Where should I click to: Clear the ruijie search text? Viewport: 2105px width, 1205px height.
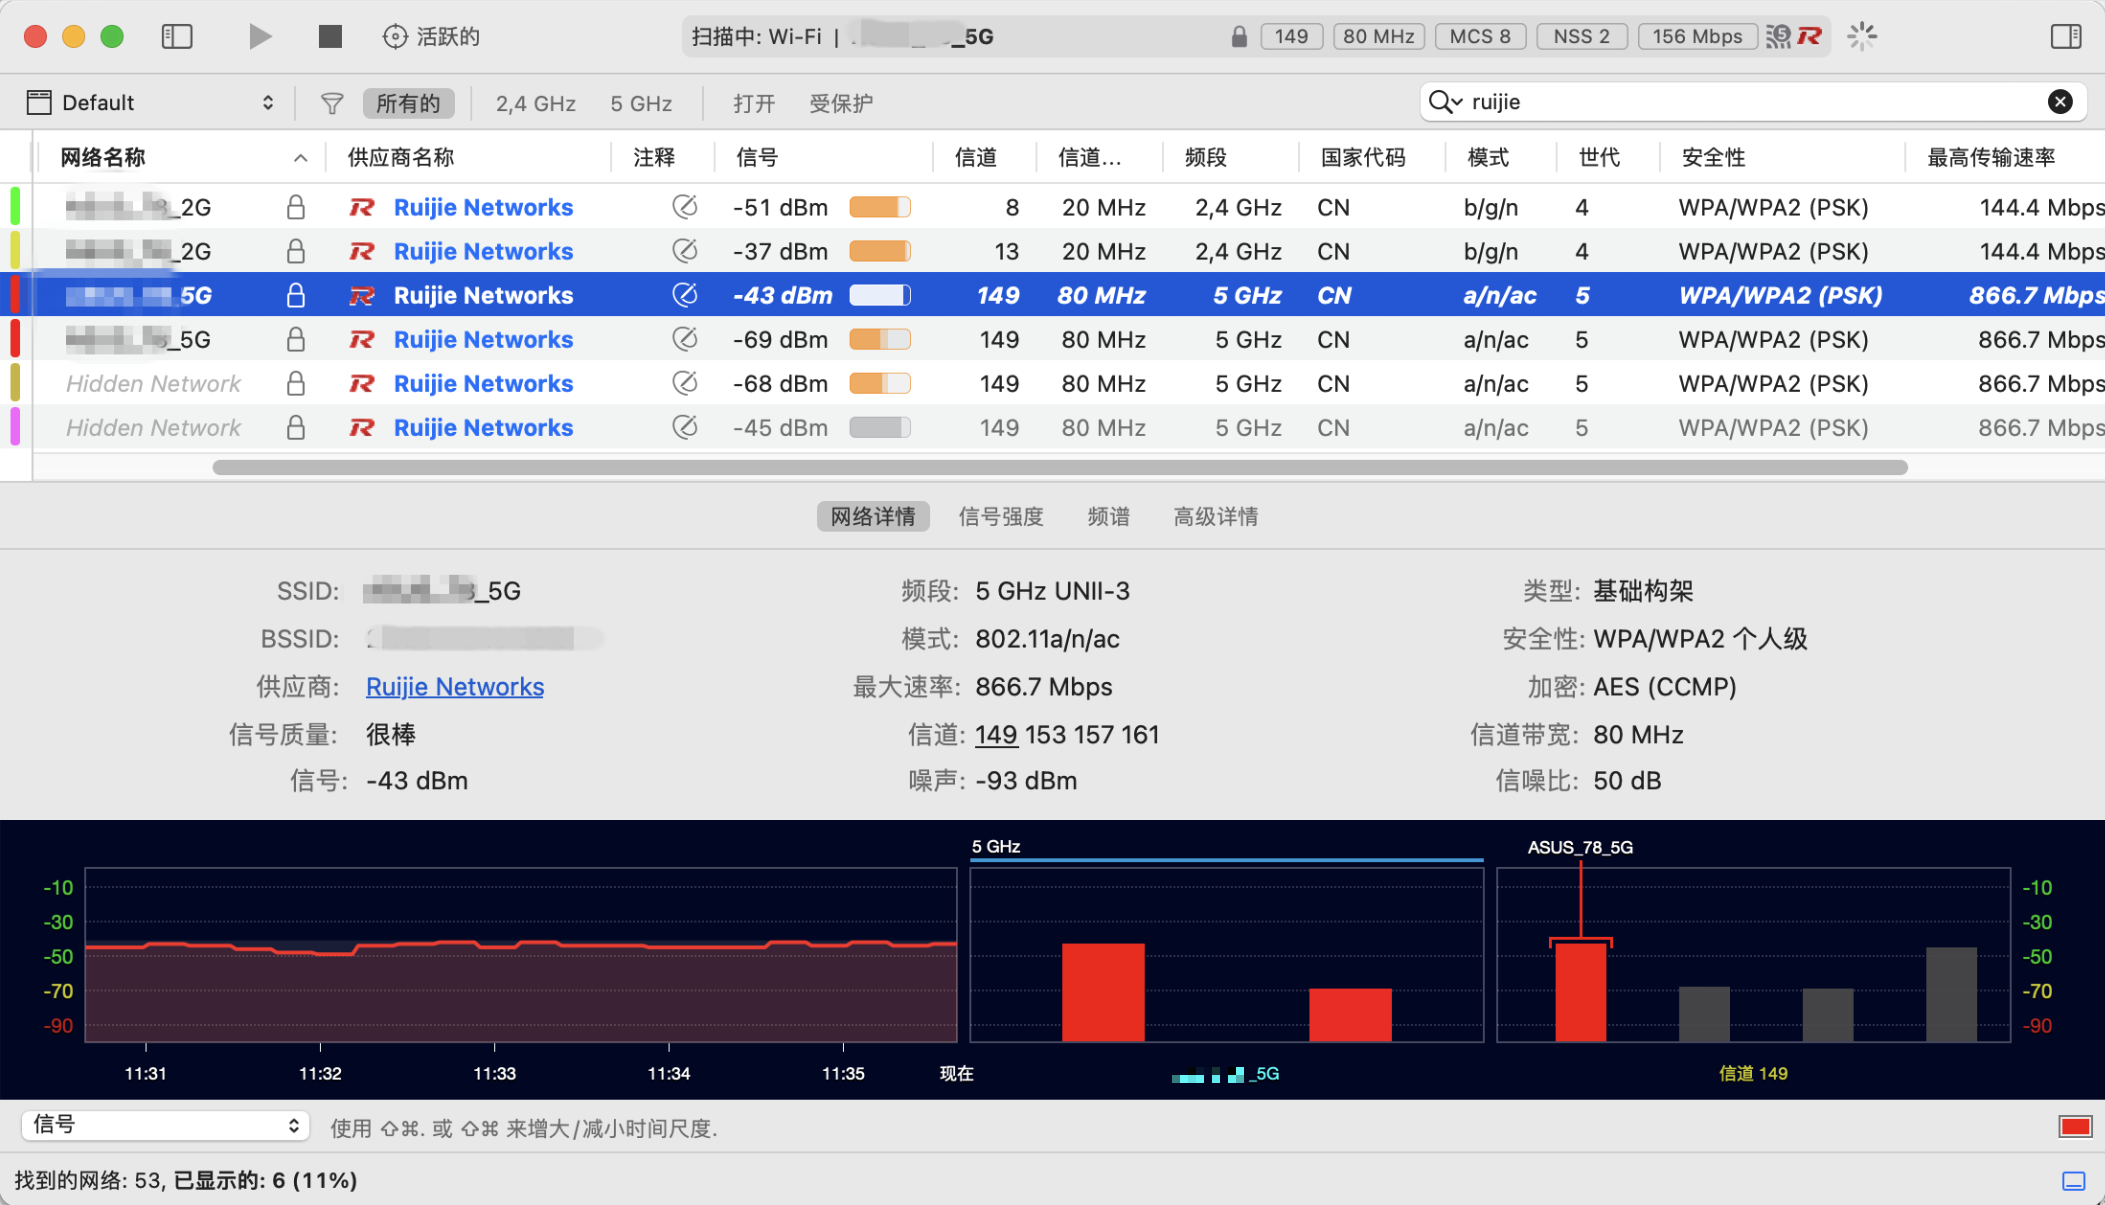point(2059,102)
